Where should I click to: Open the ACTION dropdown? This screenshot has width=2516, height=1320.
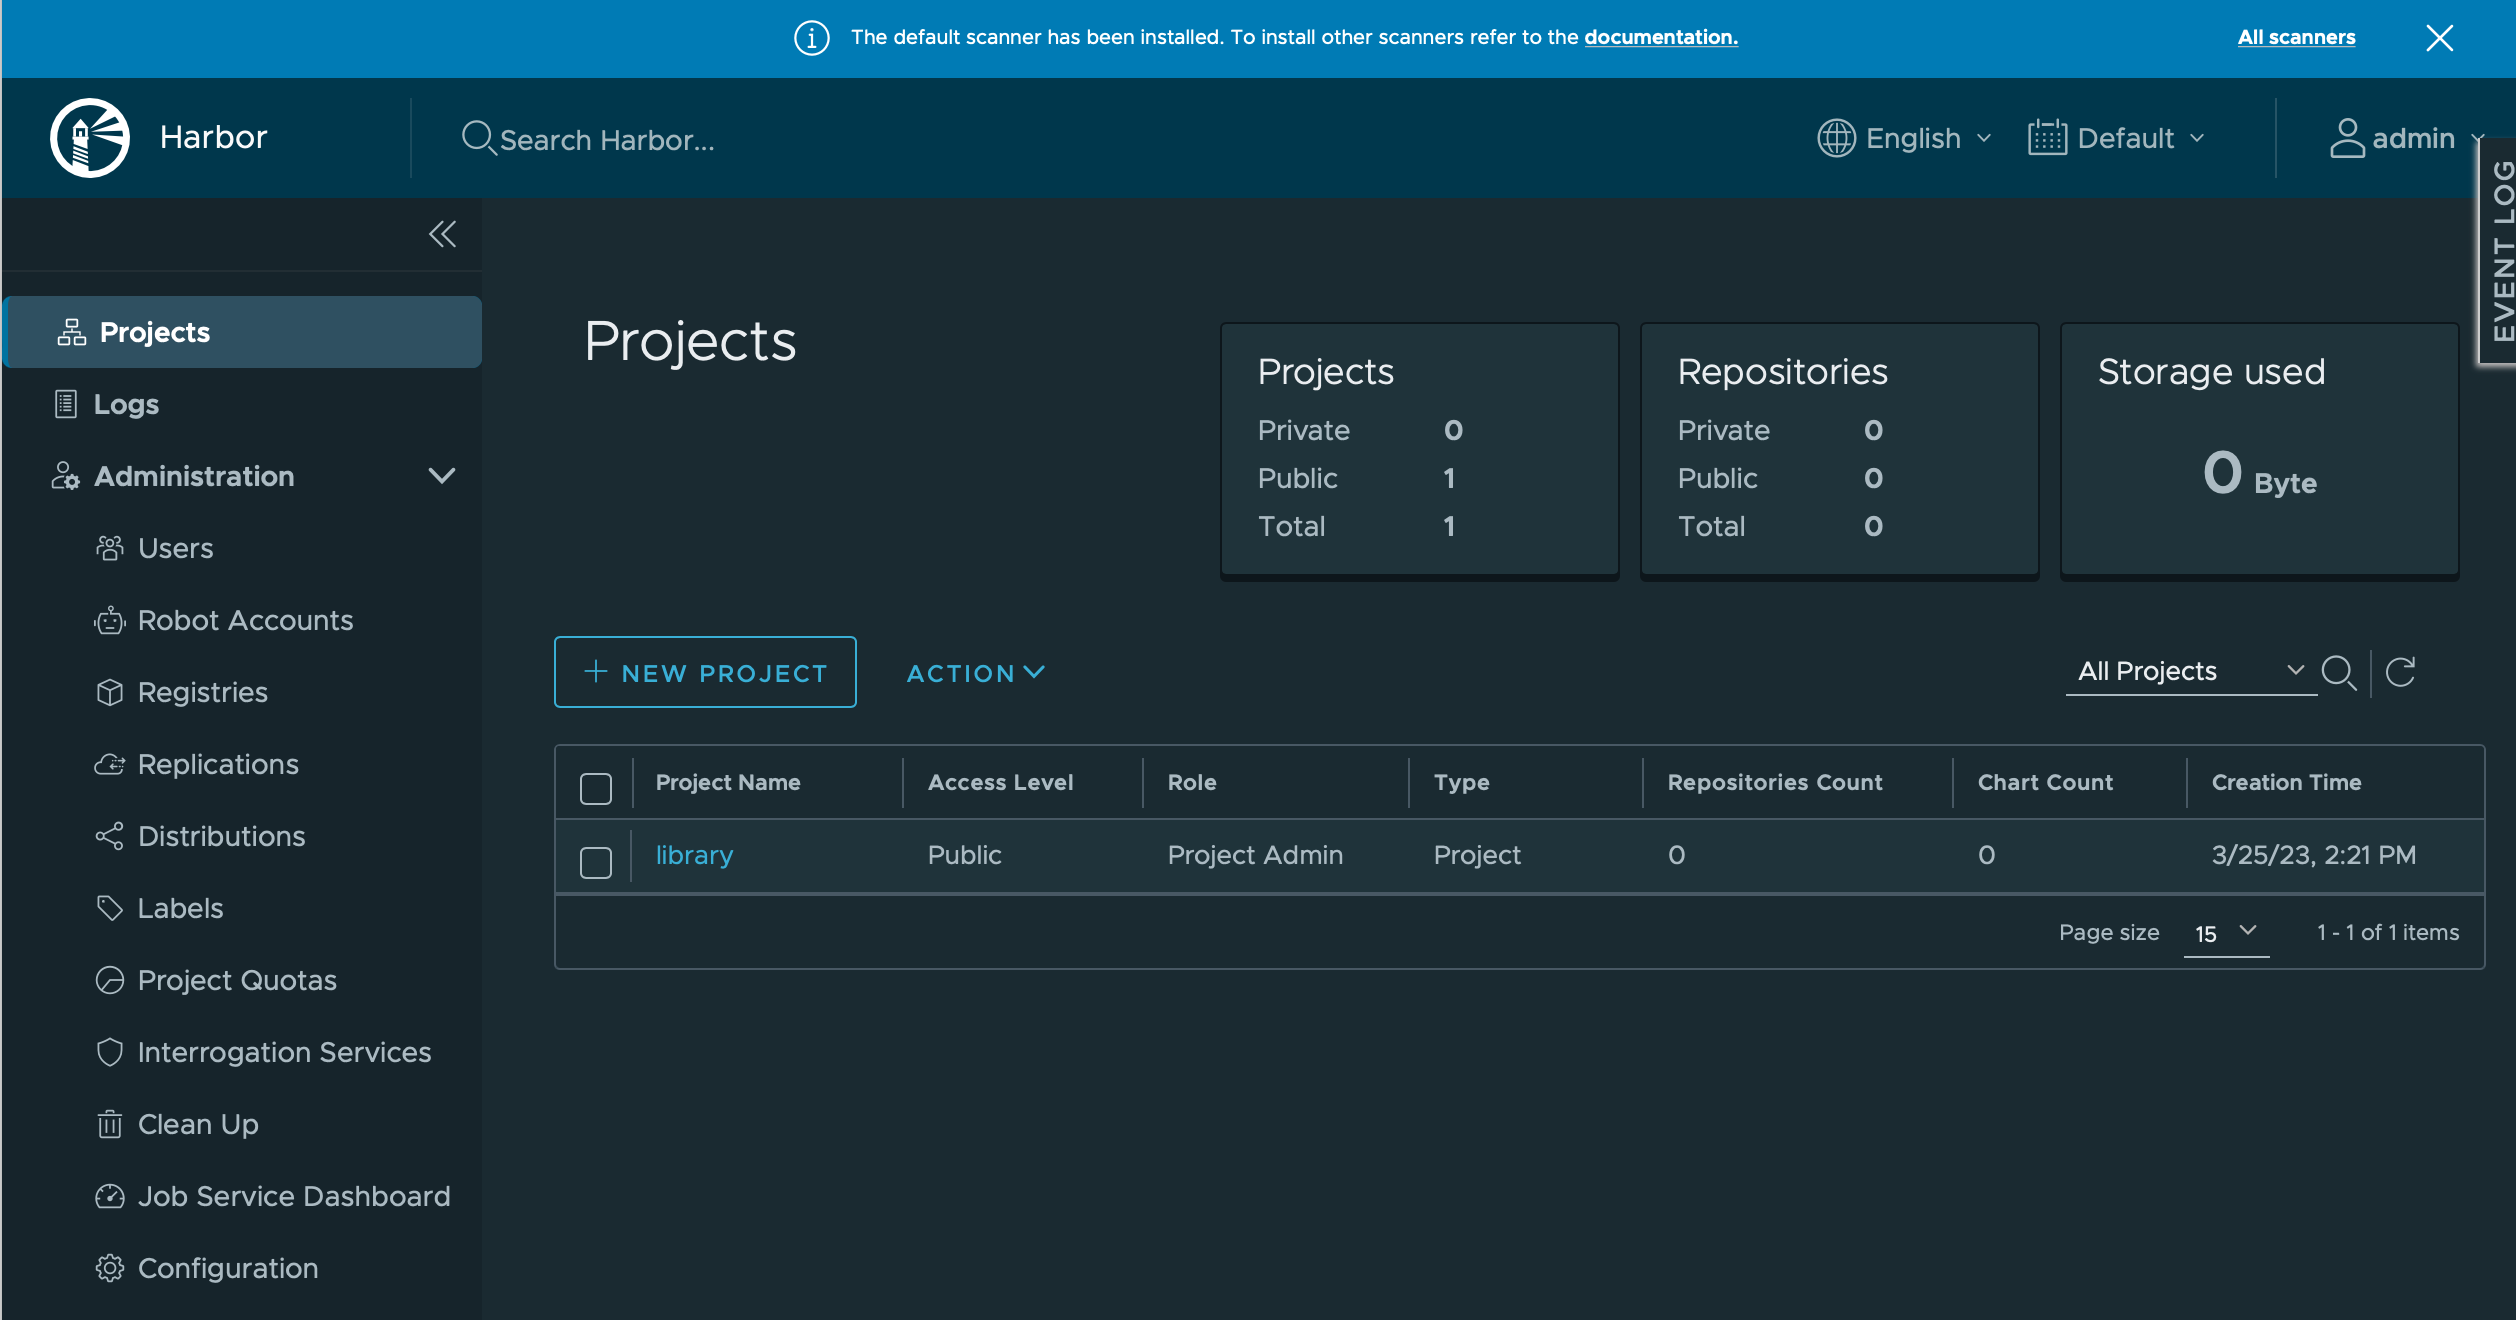click(976, 673)
